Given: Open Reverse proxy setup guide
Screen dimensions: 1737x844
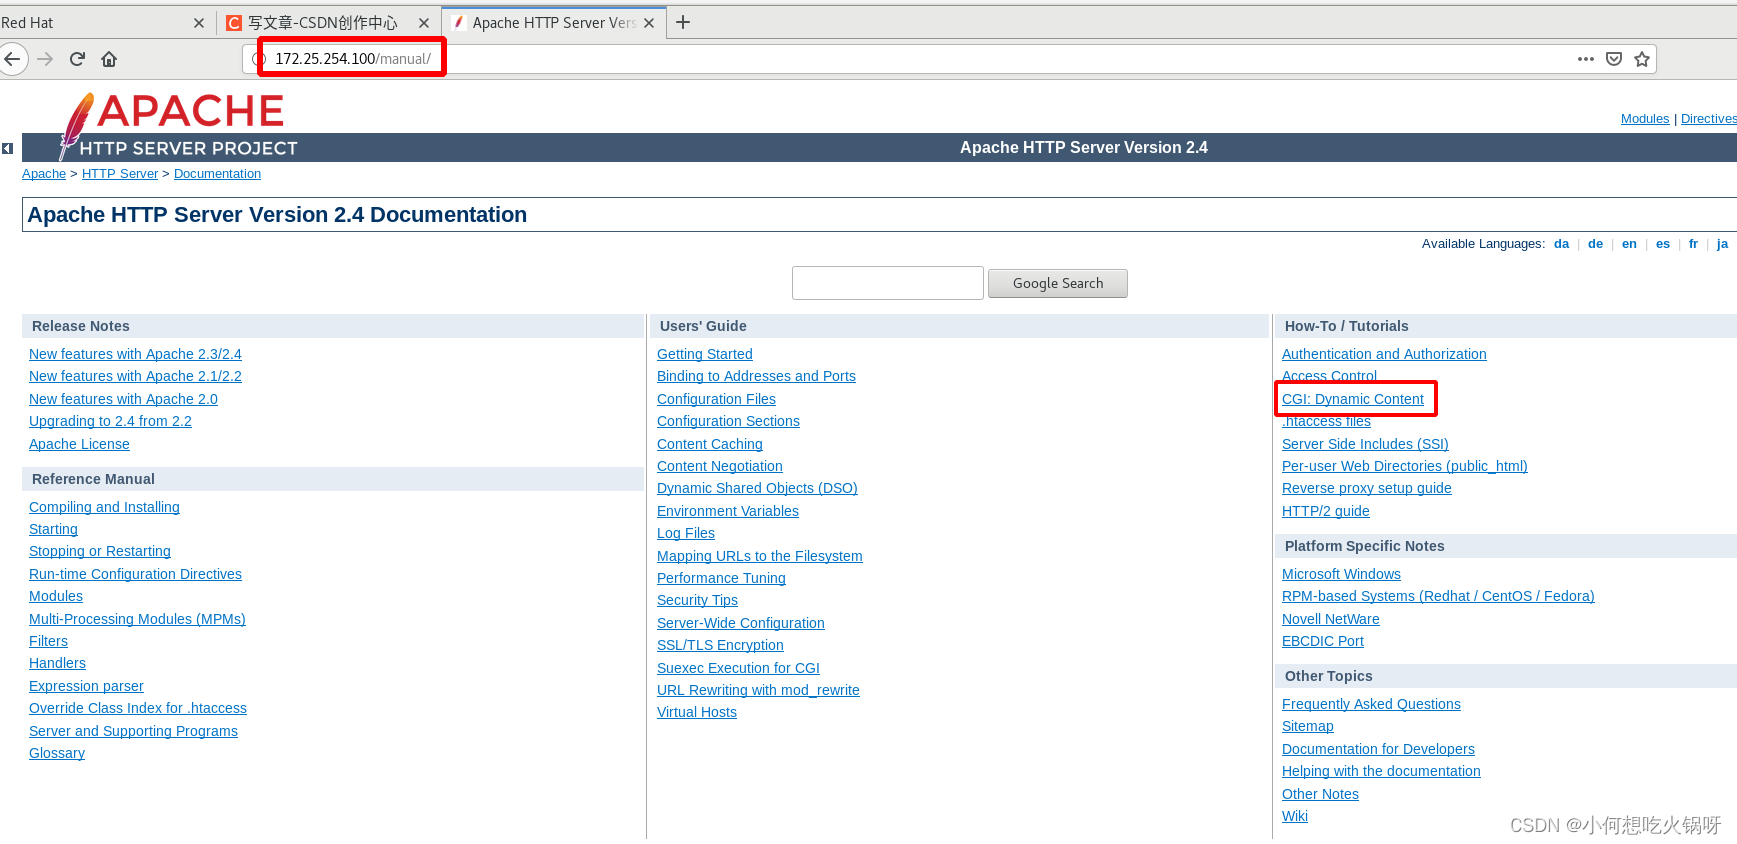Looking at the screenshot, I should coord(1367,488).
